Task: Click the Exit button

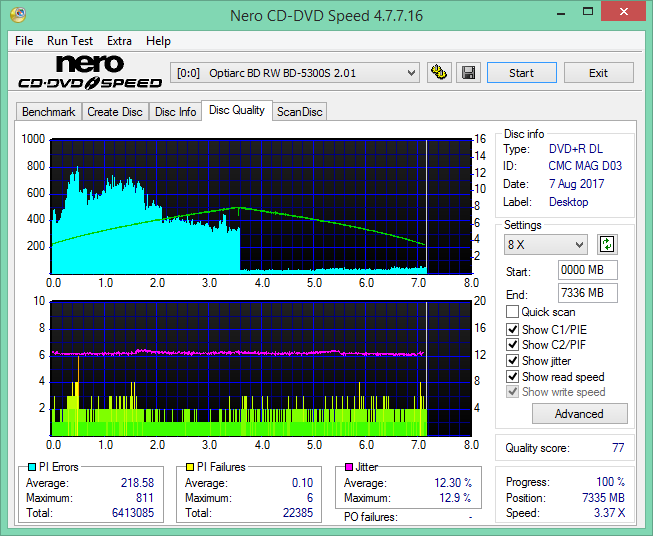Action: click(x=598, y=73)
